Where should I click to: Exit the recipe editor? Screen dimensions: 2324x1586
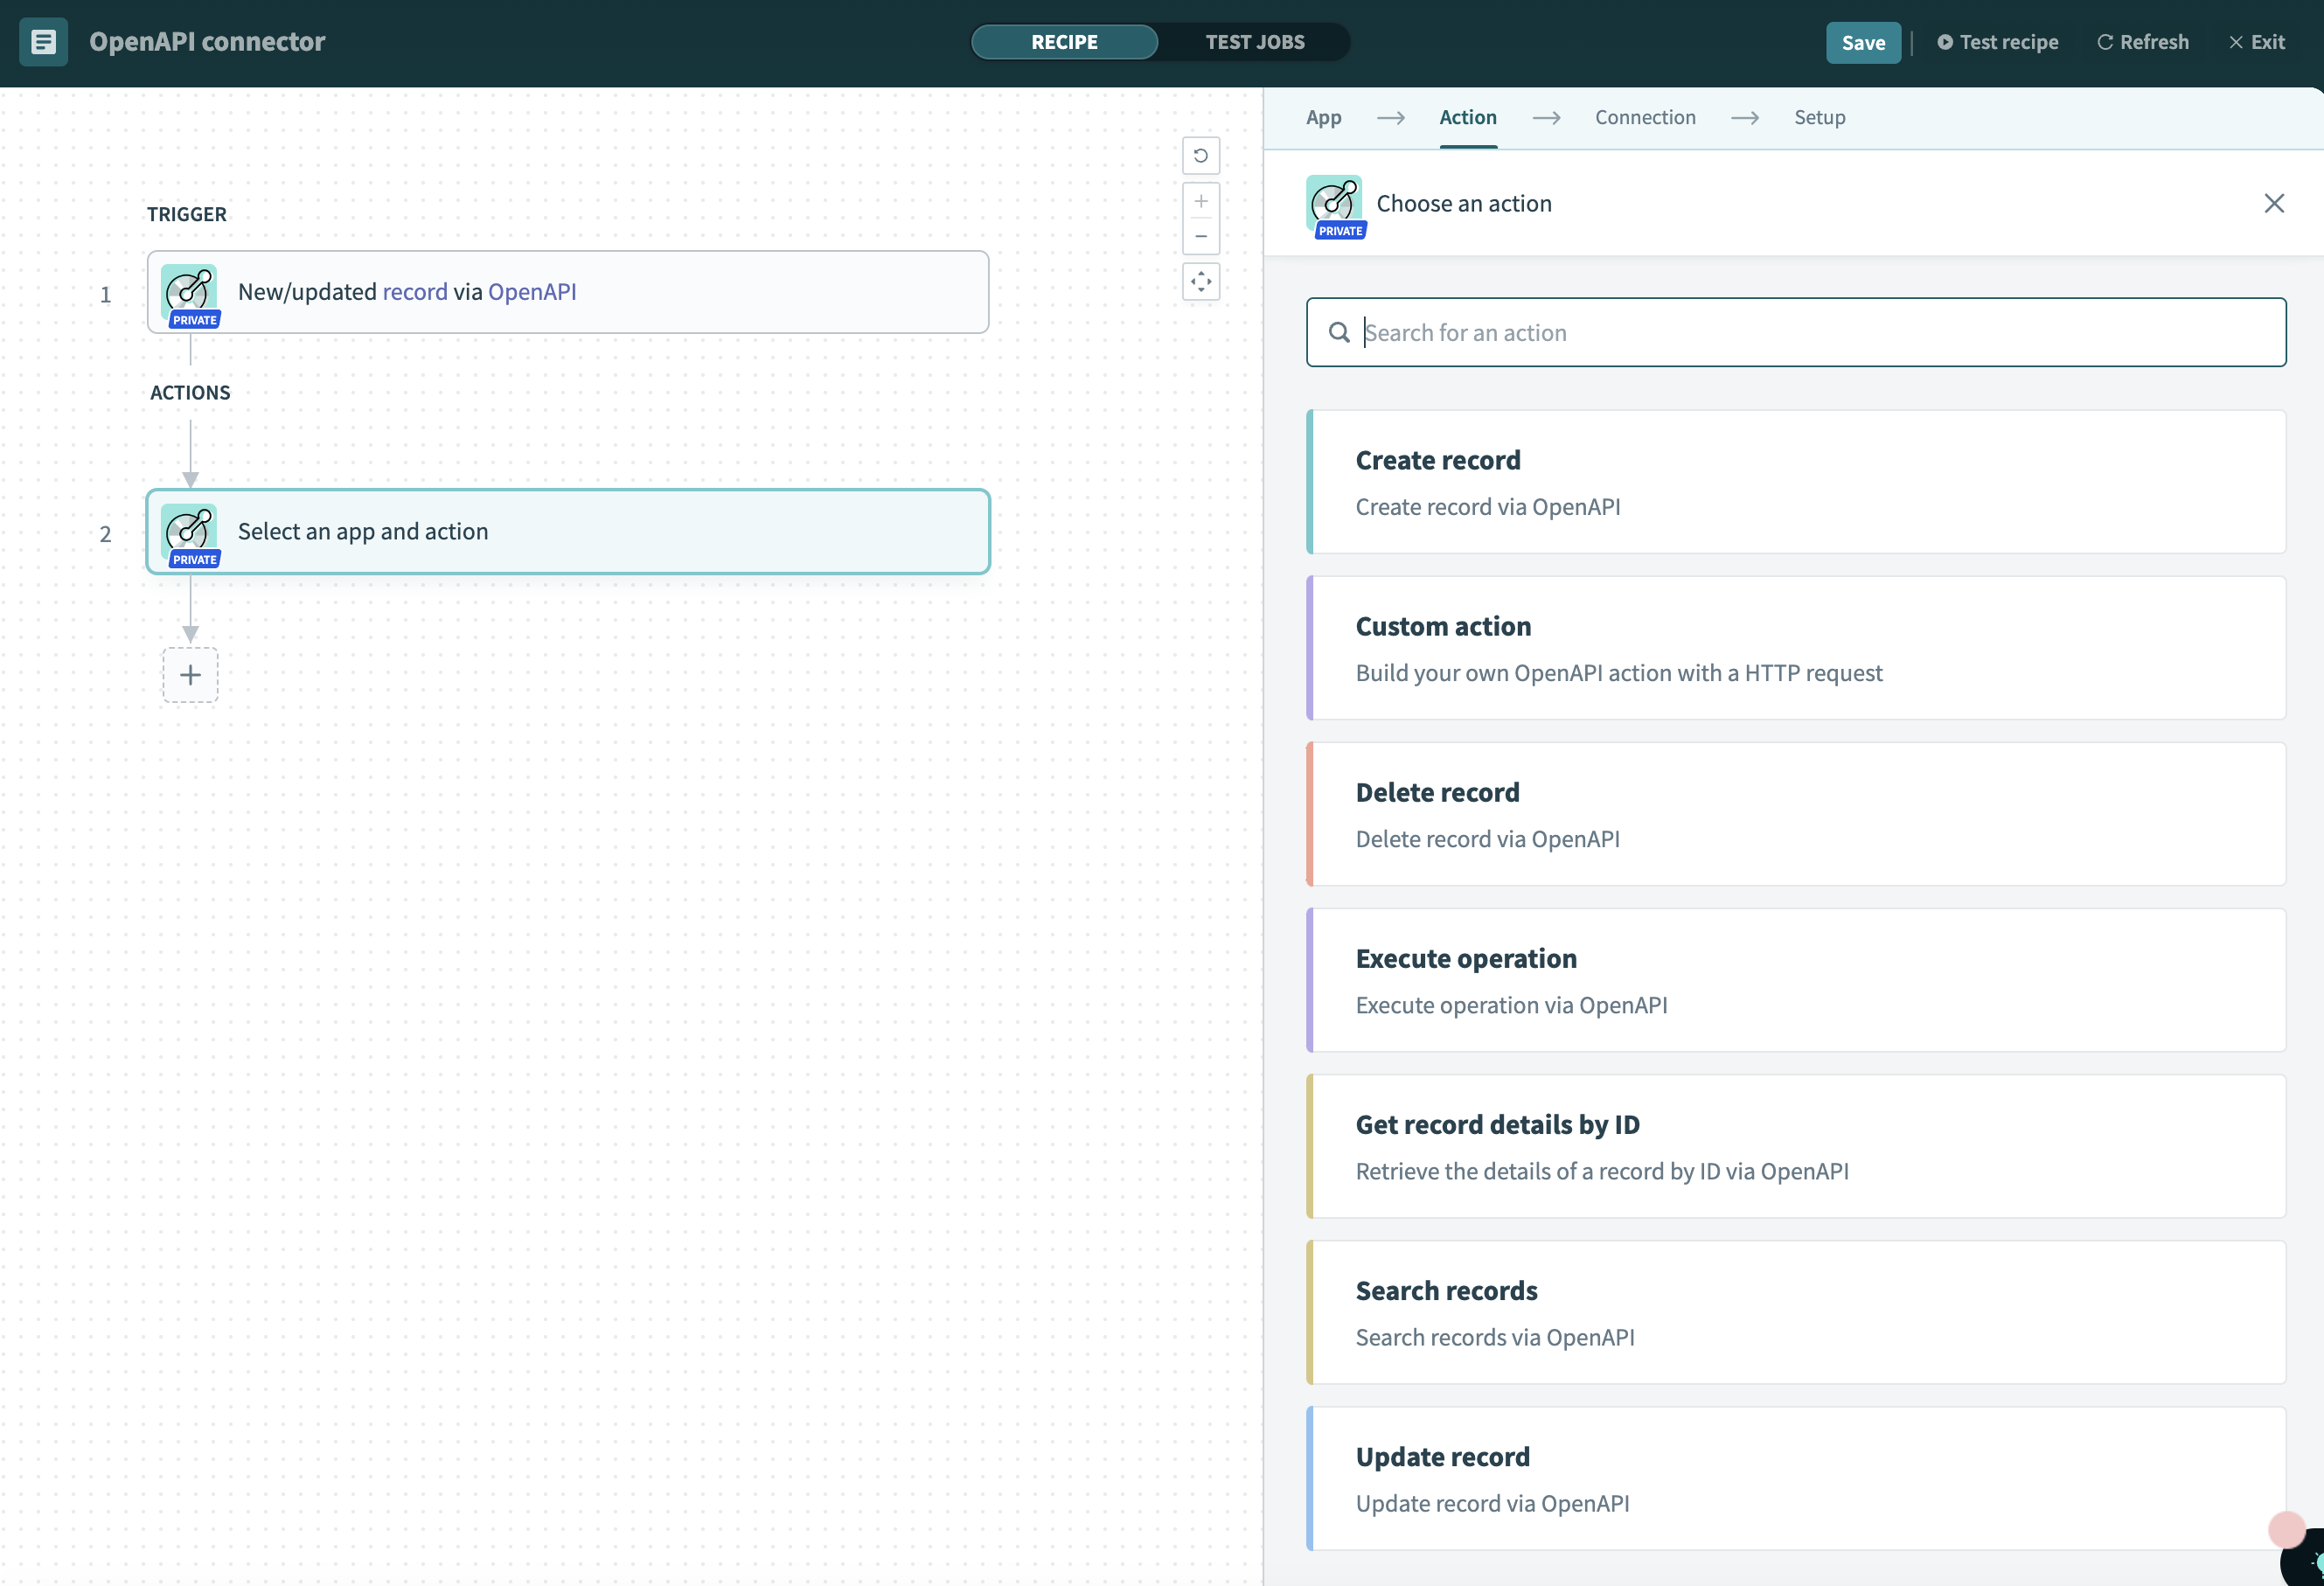coord(2256,42)
